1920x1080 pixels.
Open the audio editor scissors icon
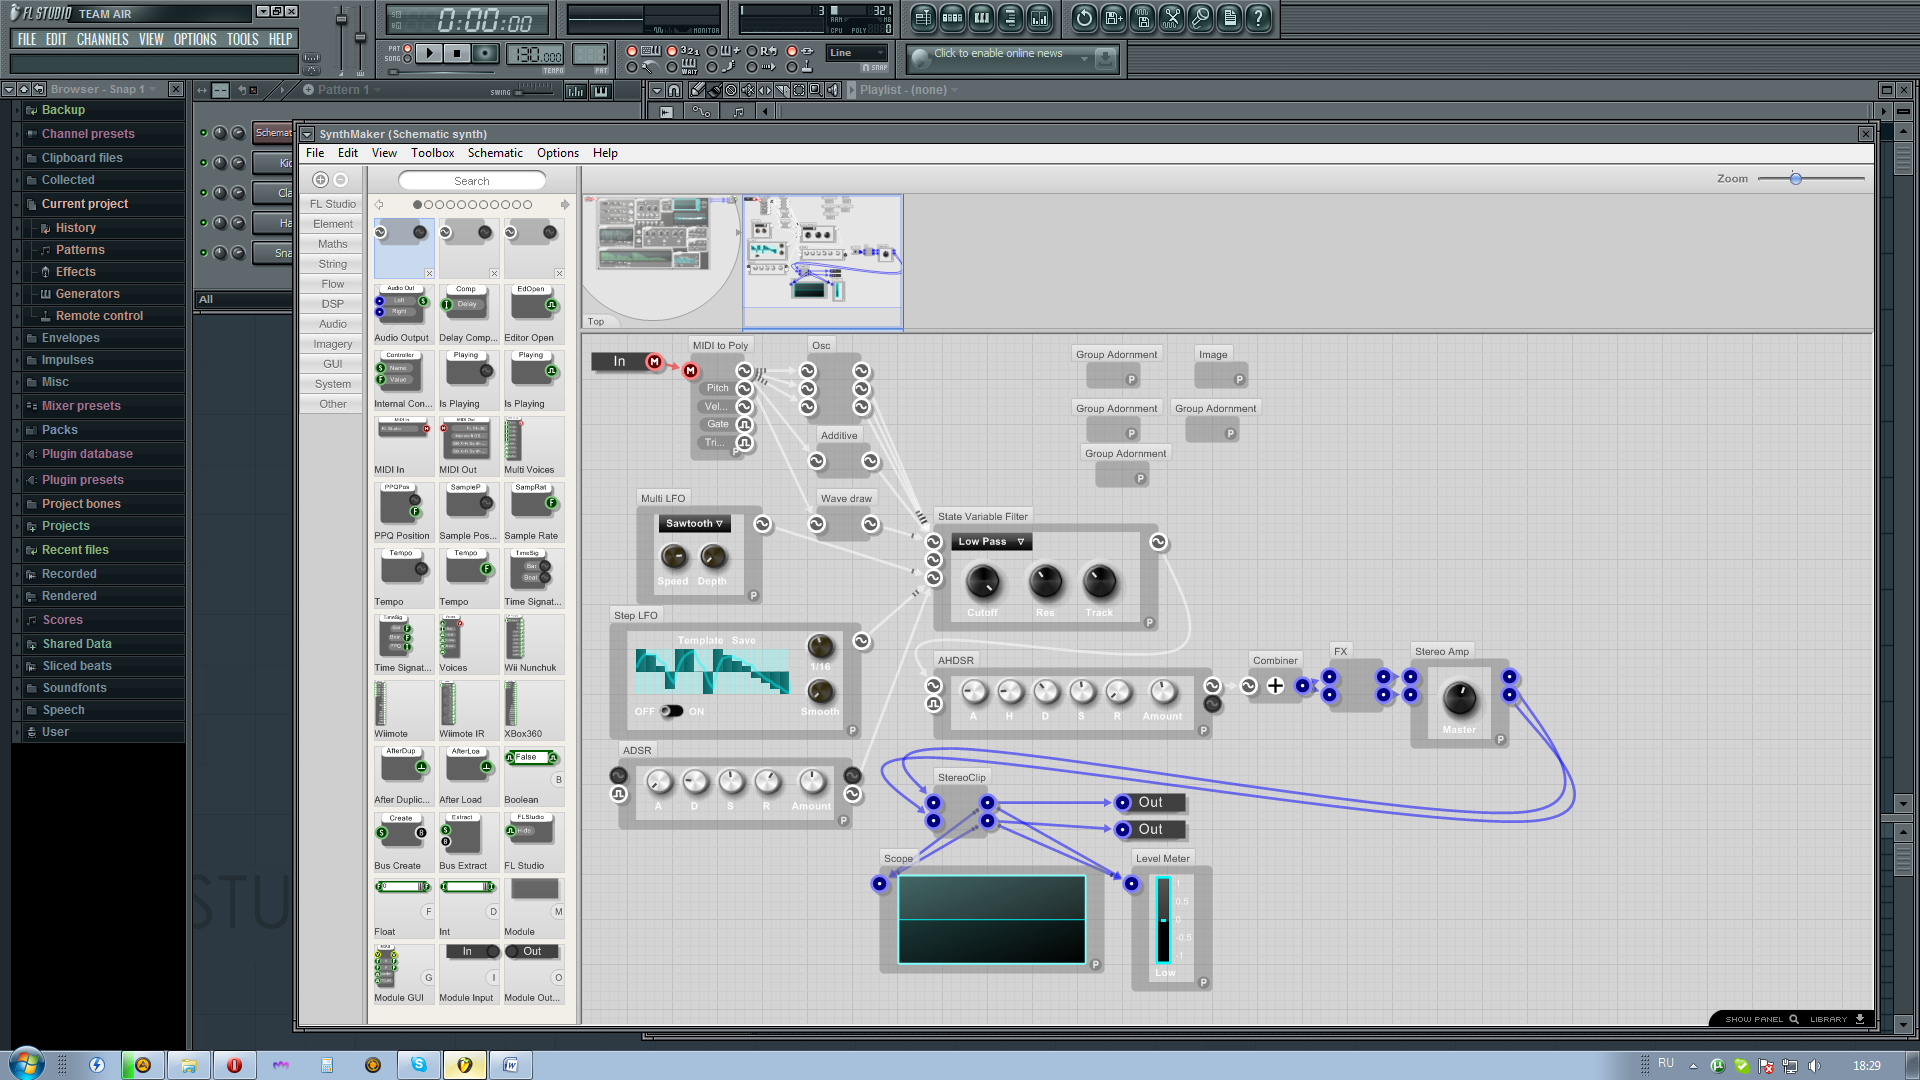pos(1171,17)
